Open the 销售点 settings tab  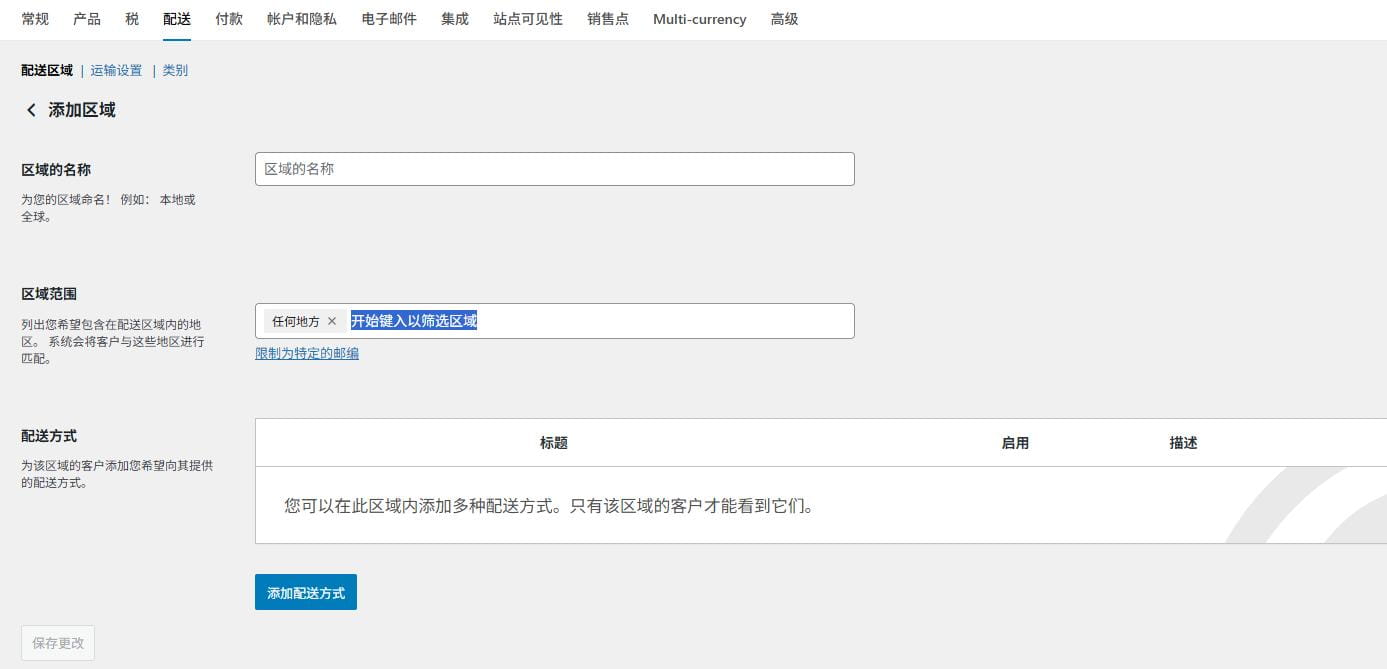coord(608,18)
